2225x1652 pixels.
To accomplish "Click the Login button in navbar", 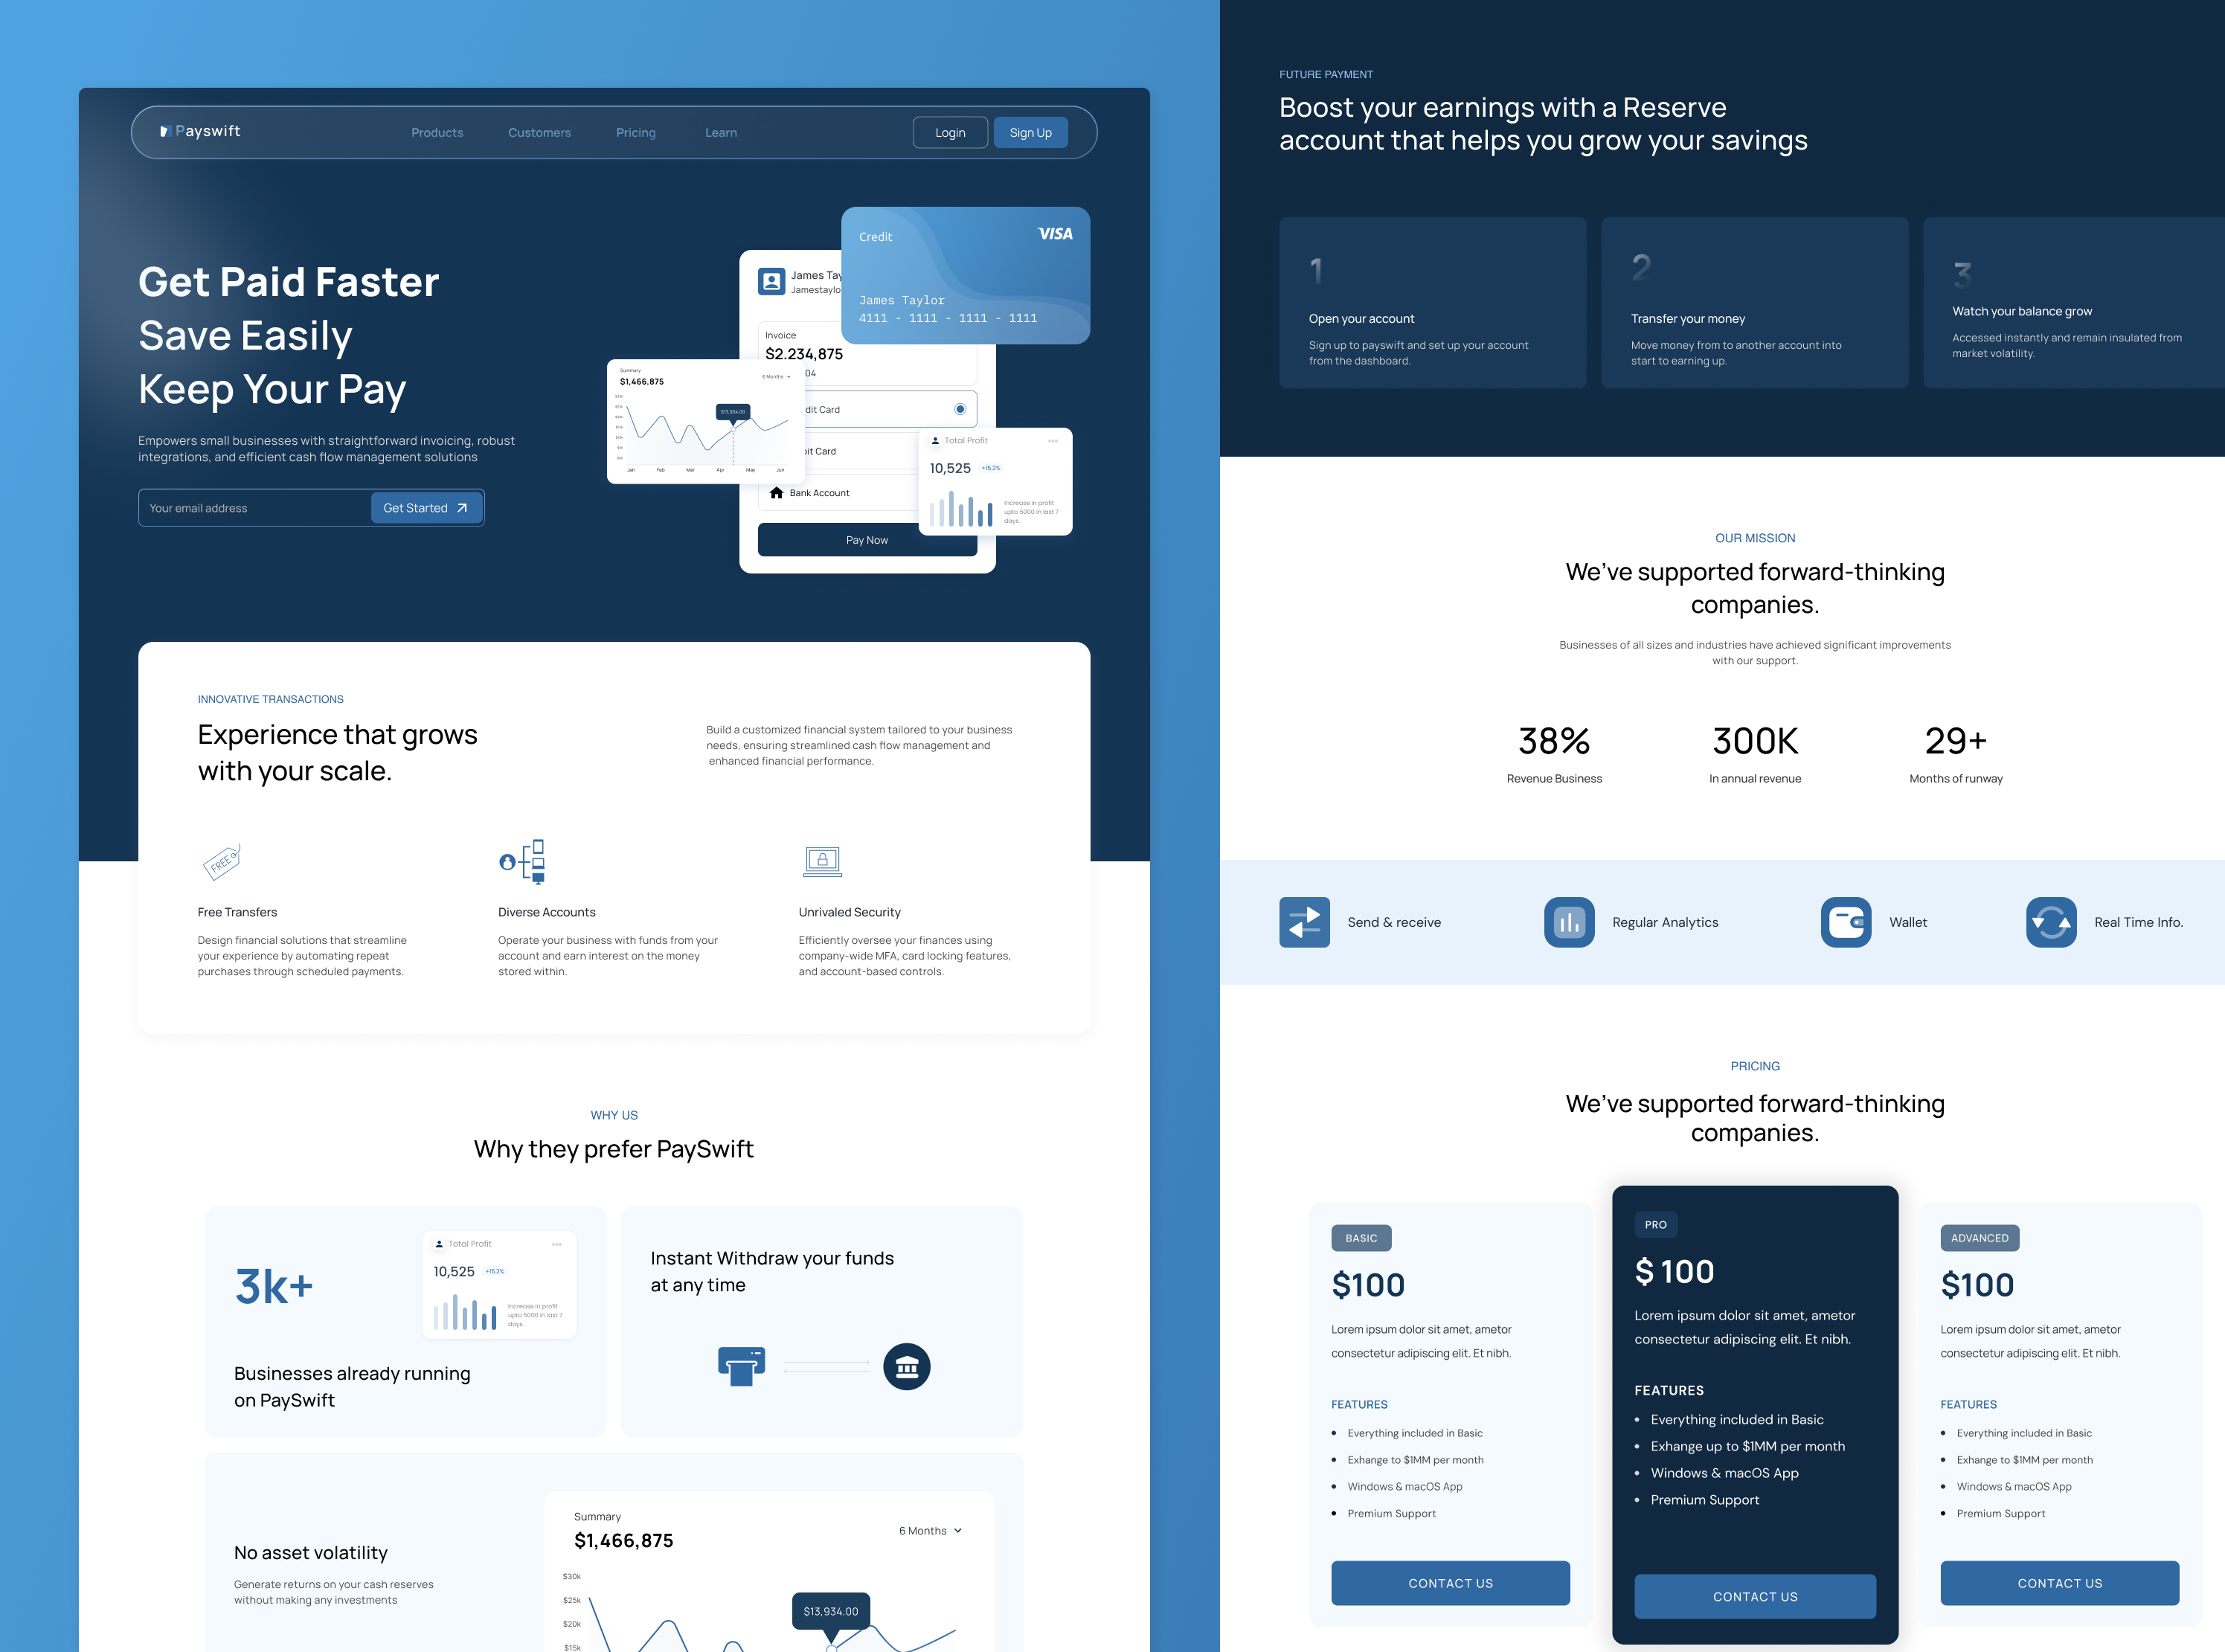I will click(x=951, y=132).
